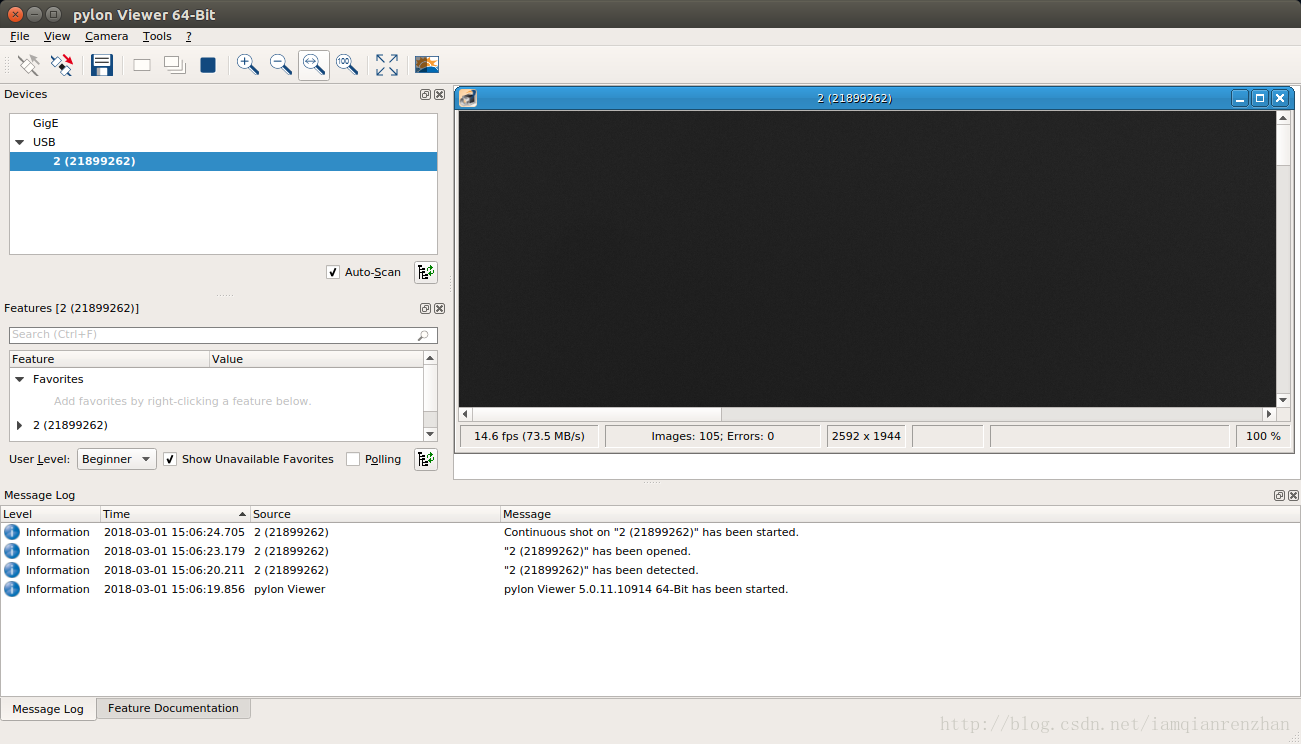Float the Message Log panel
This screenshot has width=1301, height=744.
1279,495
